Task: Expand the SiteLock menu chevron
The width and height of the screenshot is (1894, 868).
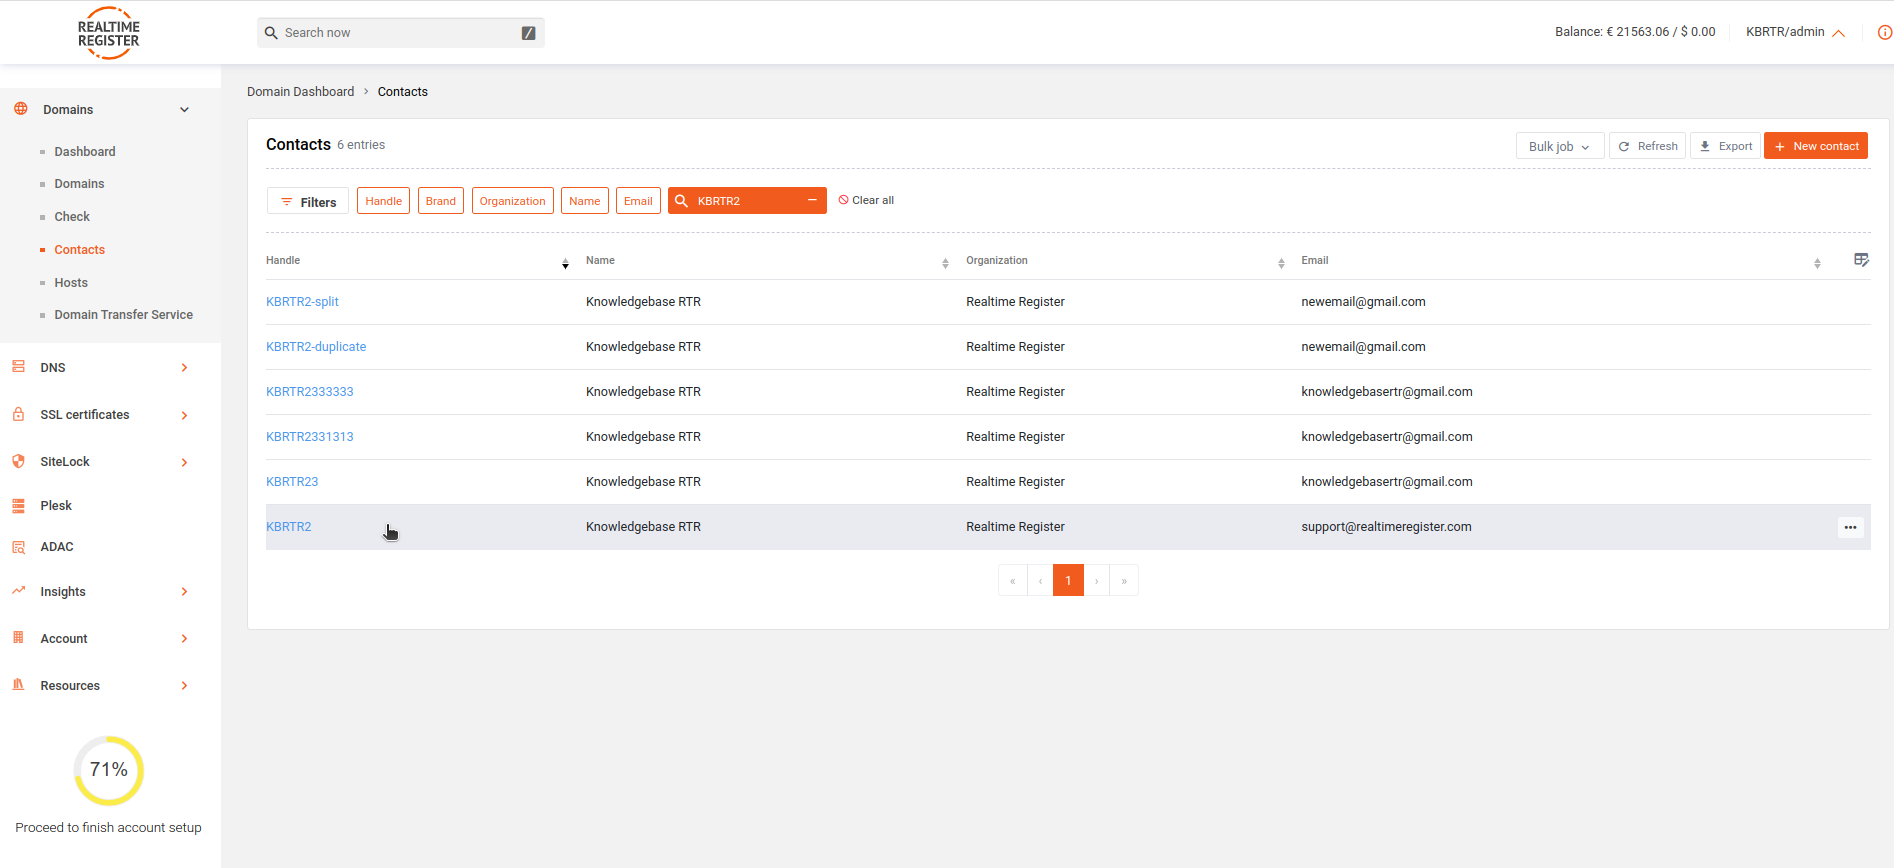Action: 184,462
